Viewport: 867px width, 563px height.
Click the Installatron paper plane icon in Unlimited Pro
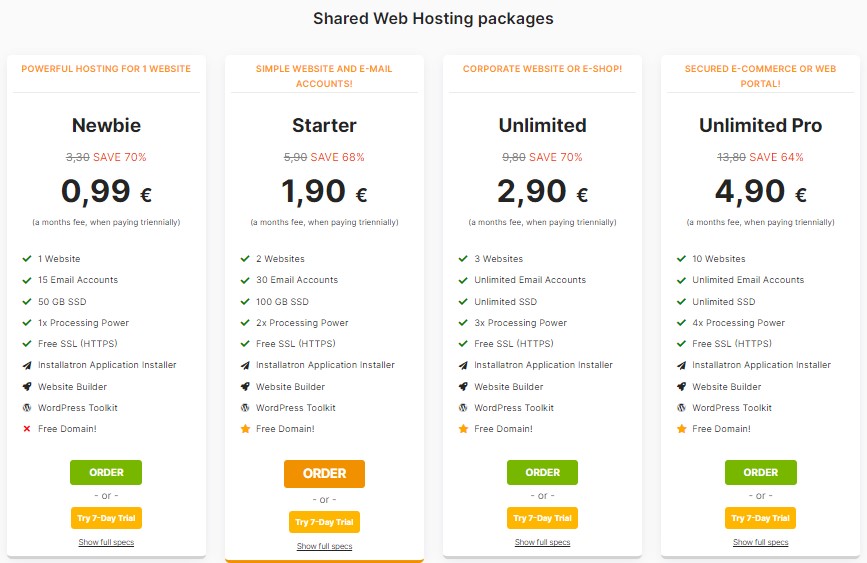point(681,365)
